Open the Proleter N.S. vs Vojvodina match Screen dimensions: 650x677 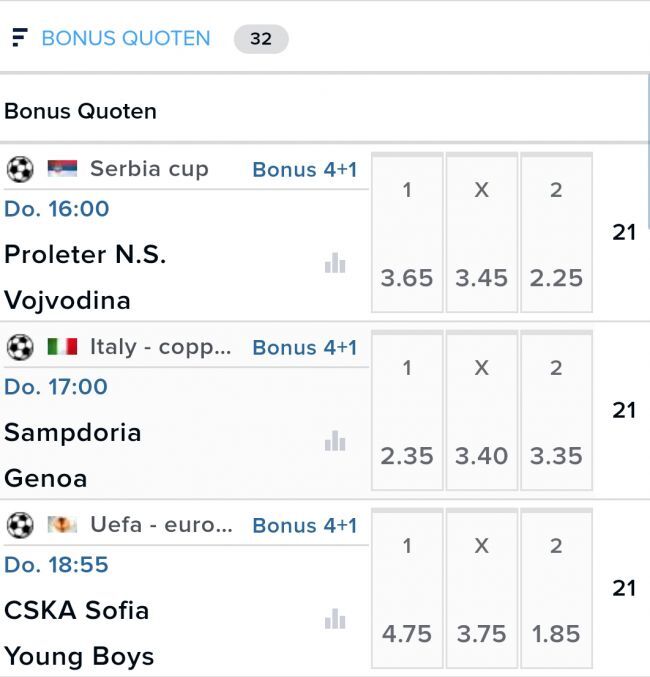[x=86, y=277]
